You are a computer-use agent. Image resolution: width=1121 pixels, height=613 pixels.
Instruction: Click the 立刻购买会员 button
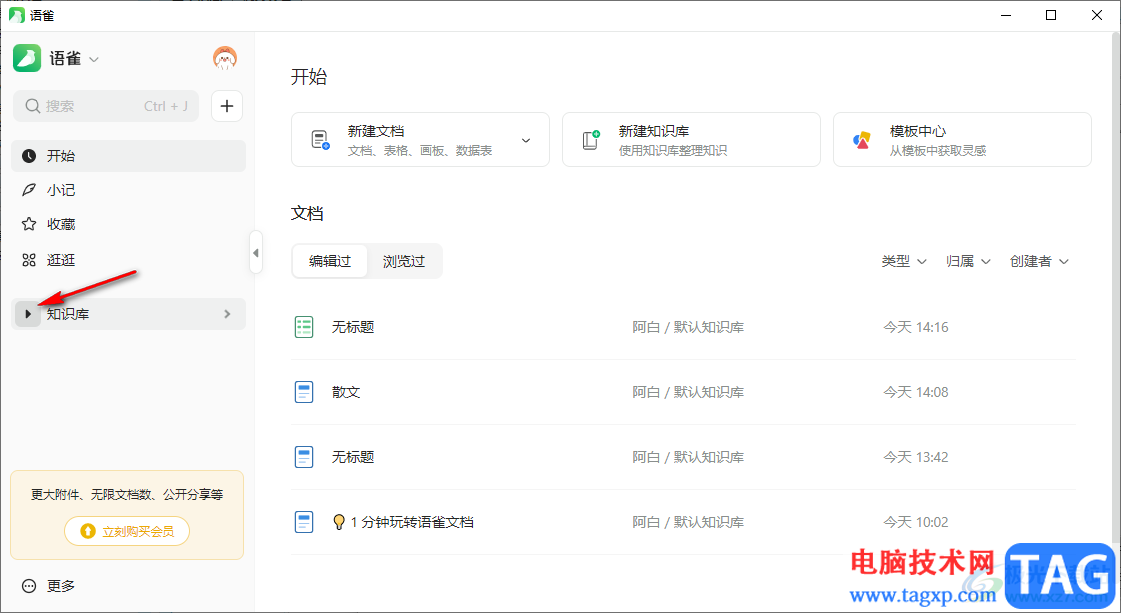[127, 531]
